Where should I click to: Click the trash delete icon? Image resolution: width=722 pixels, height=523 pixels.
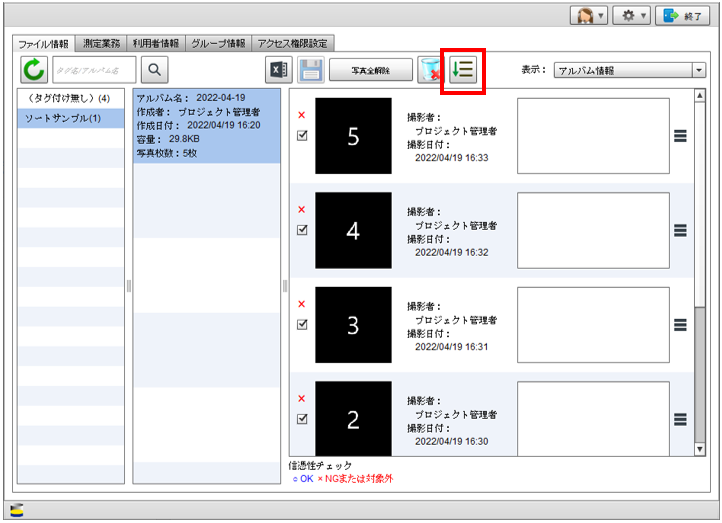(430, 70)
